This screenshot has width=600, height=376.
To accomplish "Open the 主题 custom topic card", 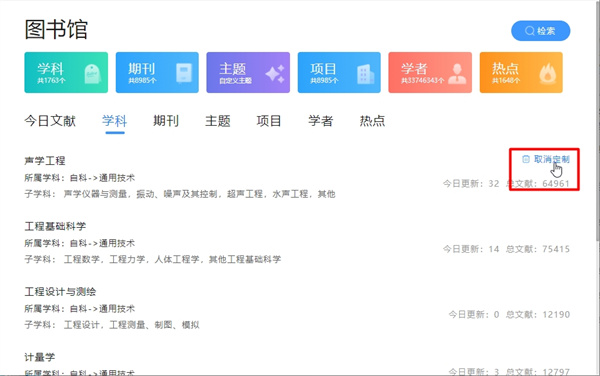I will (248, 73).
